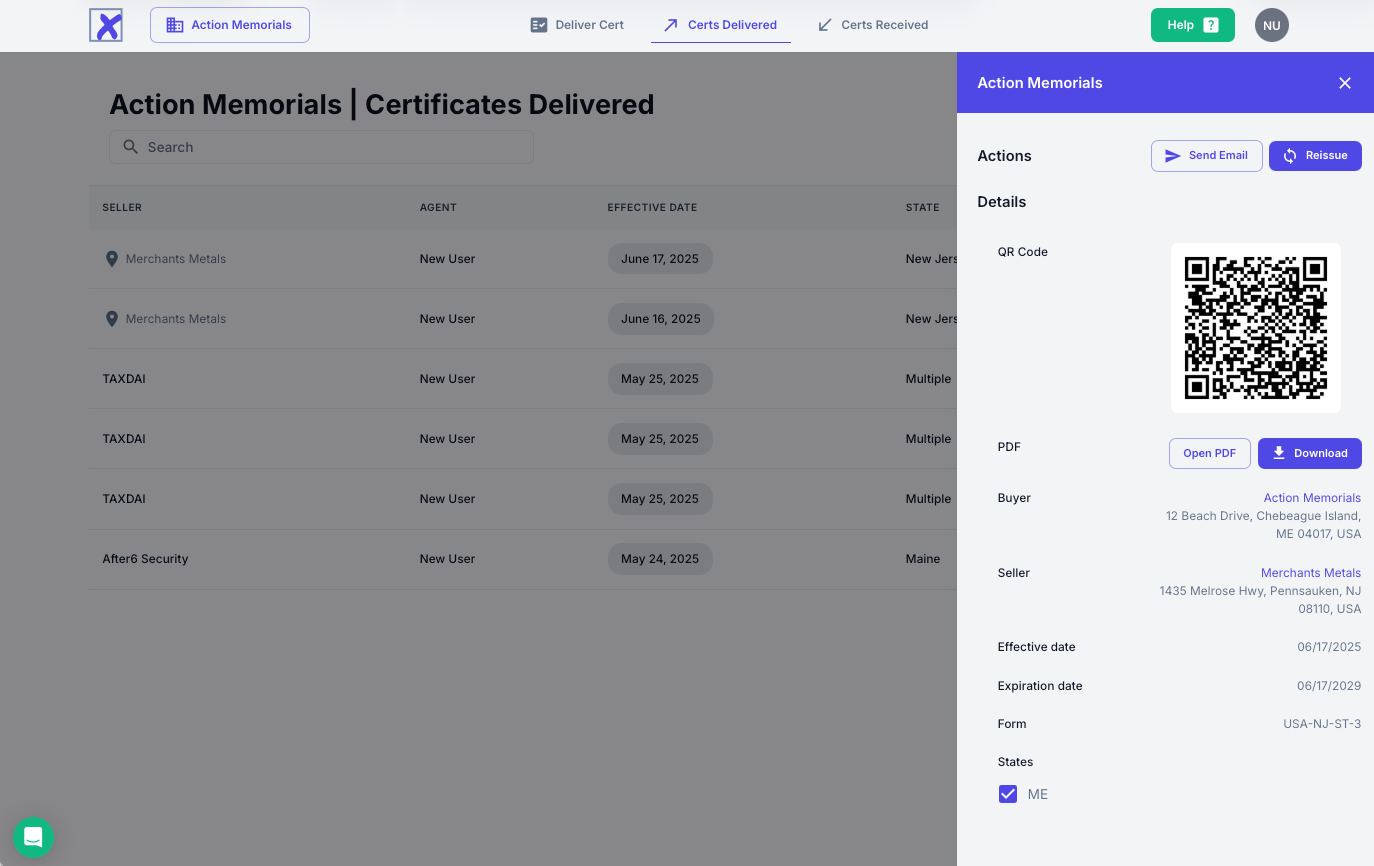This screenshot has height=866, width=1374.
Task: Click the NU user avatar
Action: [x=1271, y=25]
